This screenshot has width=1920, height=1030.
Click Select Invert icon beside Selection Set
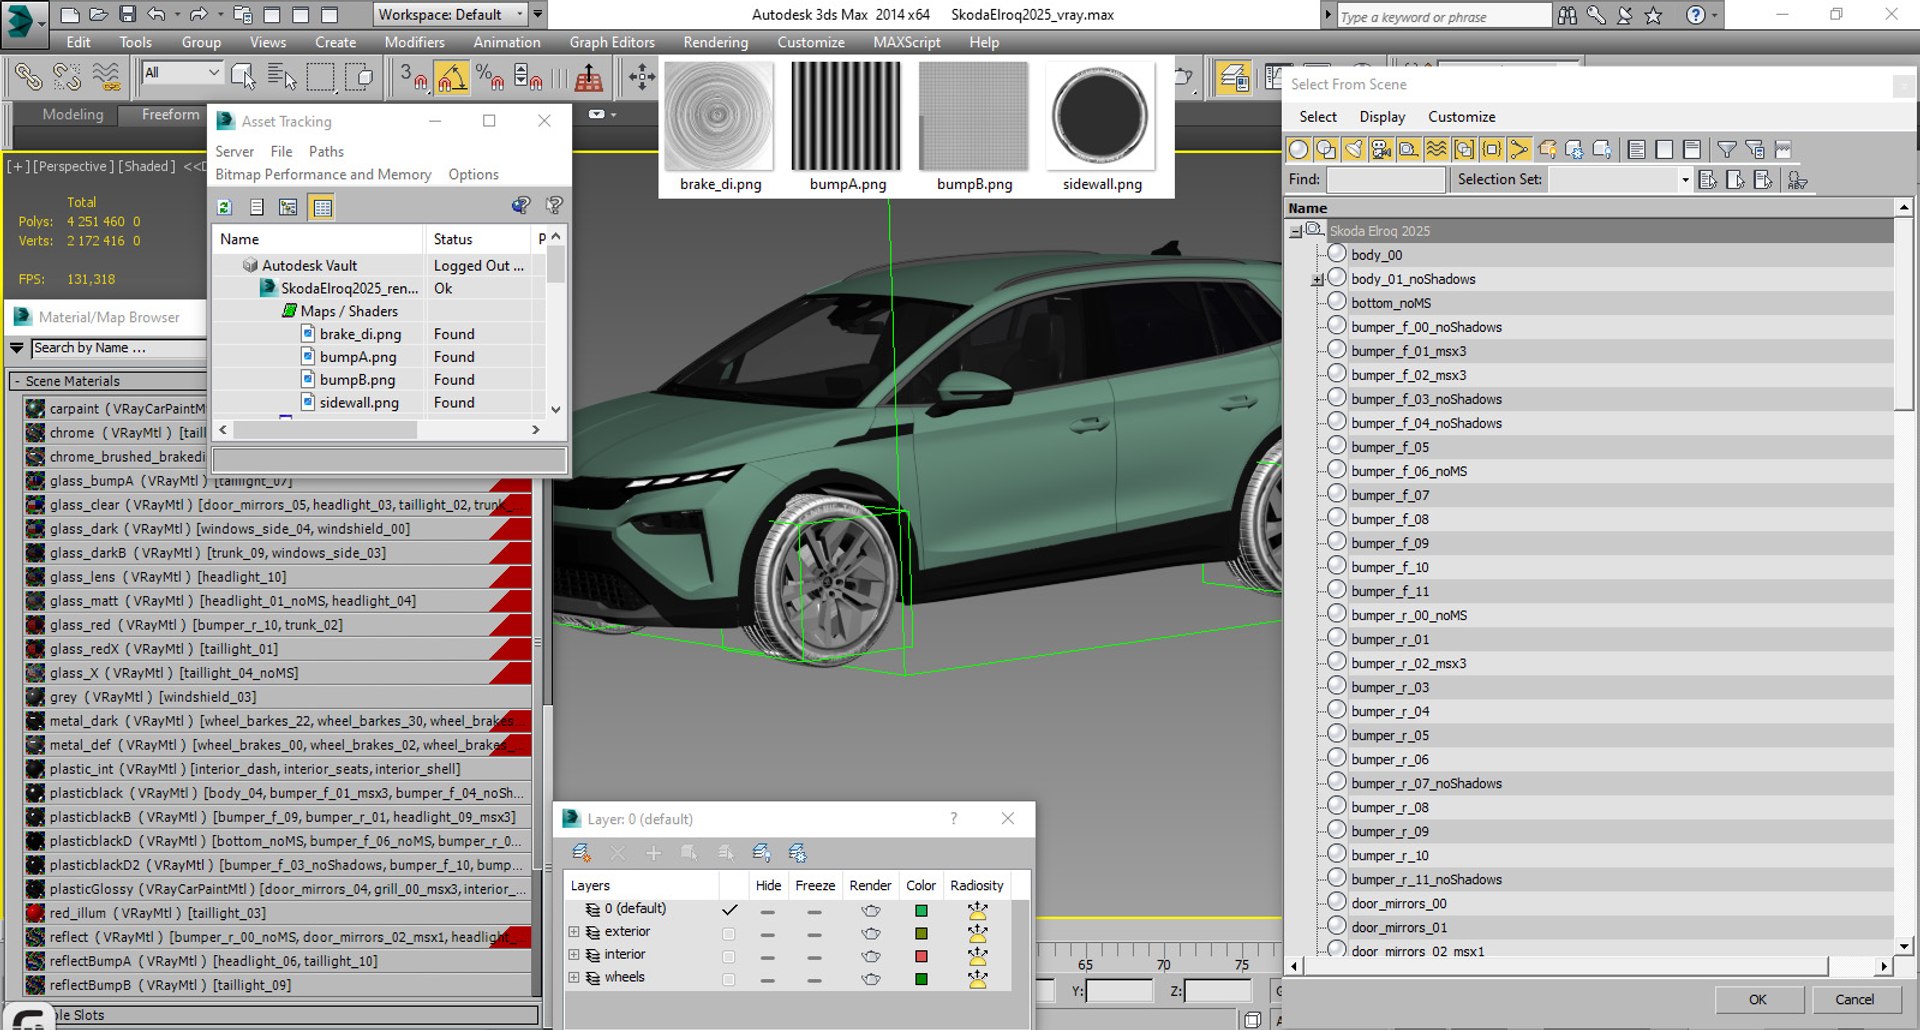tap(1763, 180)
